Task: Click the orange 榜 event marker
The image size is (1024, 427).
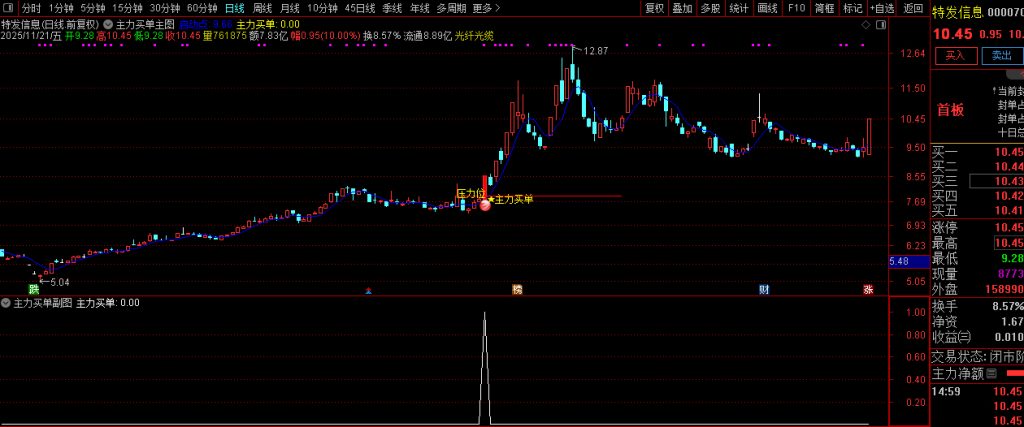Action: [x=517, y=289]
